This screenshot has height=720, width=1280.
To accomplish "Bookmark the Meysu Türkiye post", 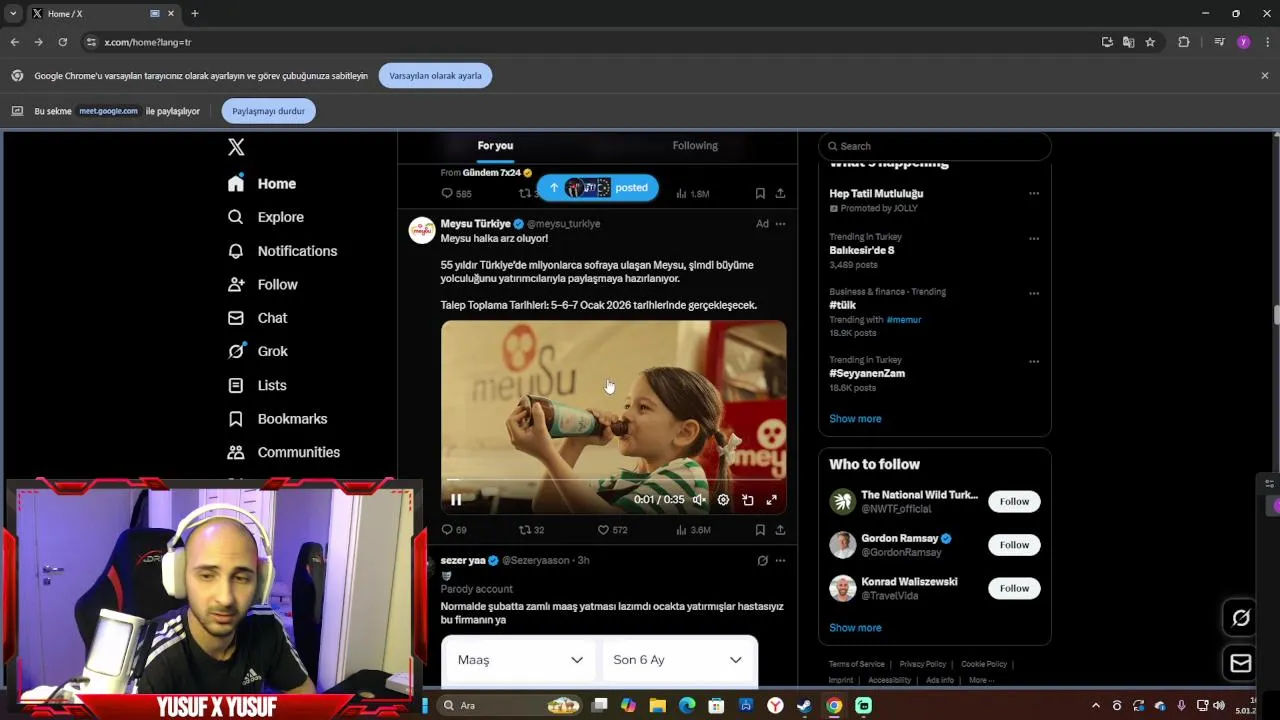I will coord(760,530).
